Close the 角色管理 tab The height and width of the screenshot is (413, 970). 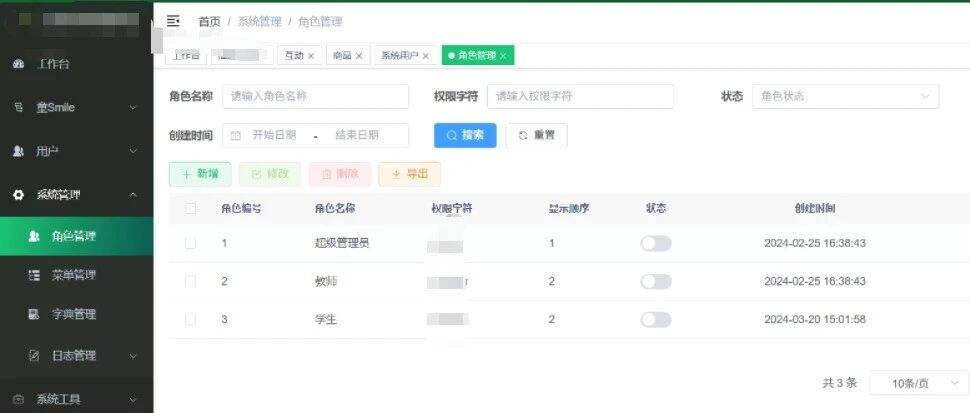pos(503,56)
